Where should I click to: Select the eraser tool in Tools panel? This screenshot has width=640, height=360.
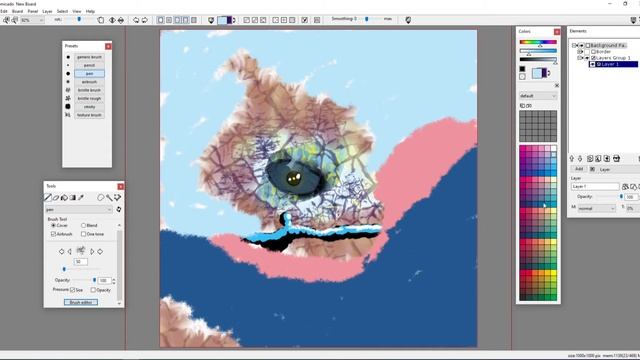pyautogui.click(x=56, y=198)
